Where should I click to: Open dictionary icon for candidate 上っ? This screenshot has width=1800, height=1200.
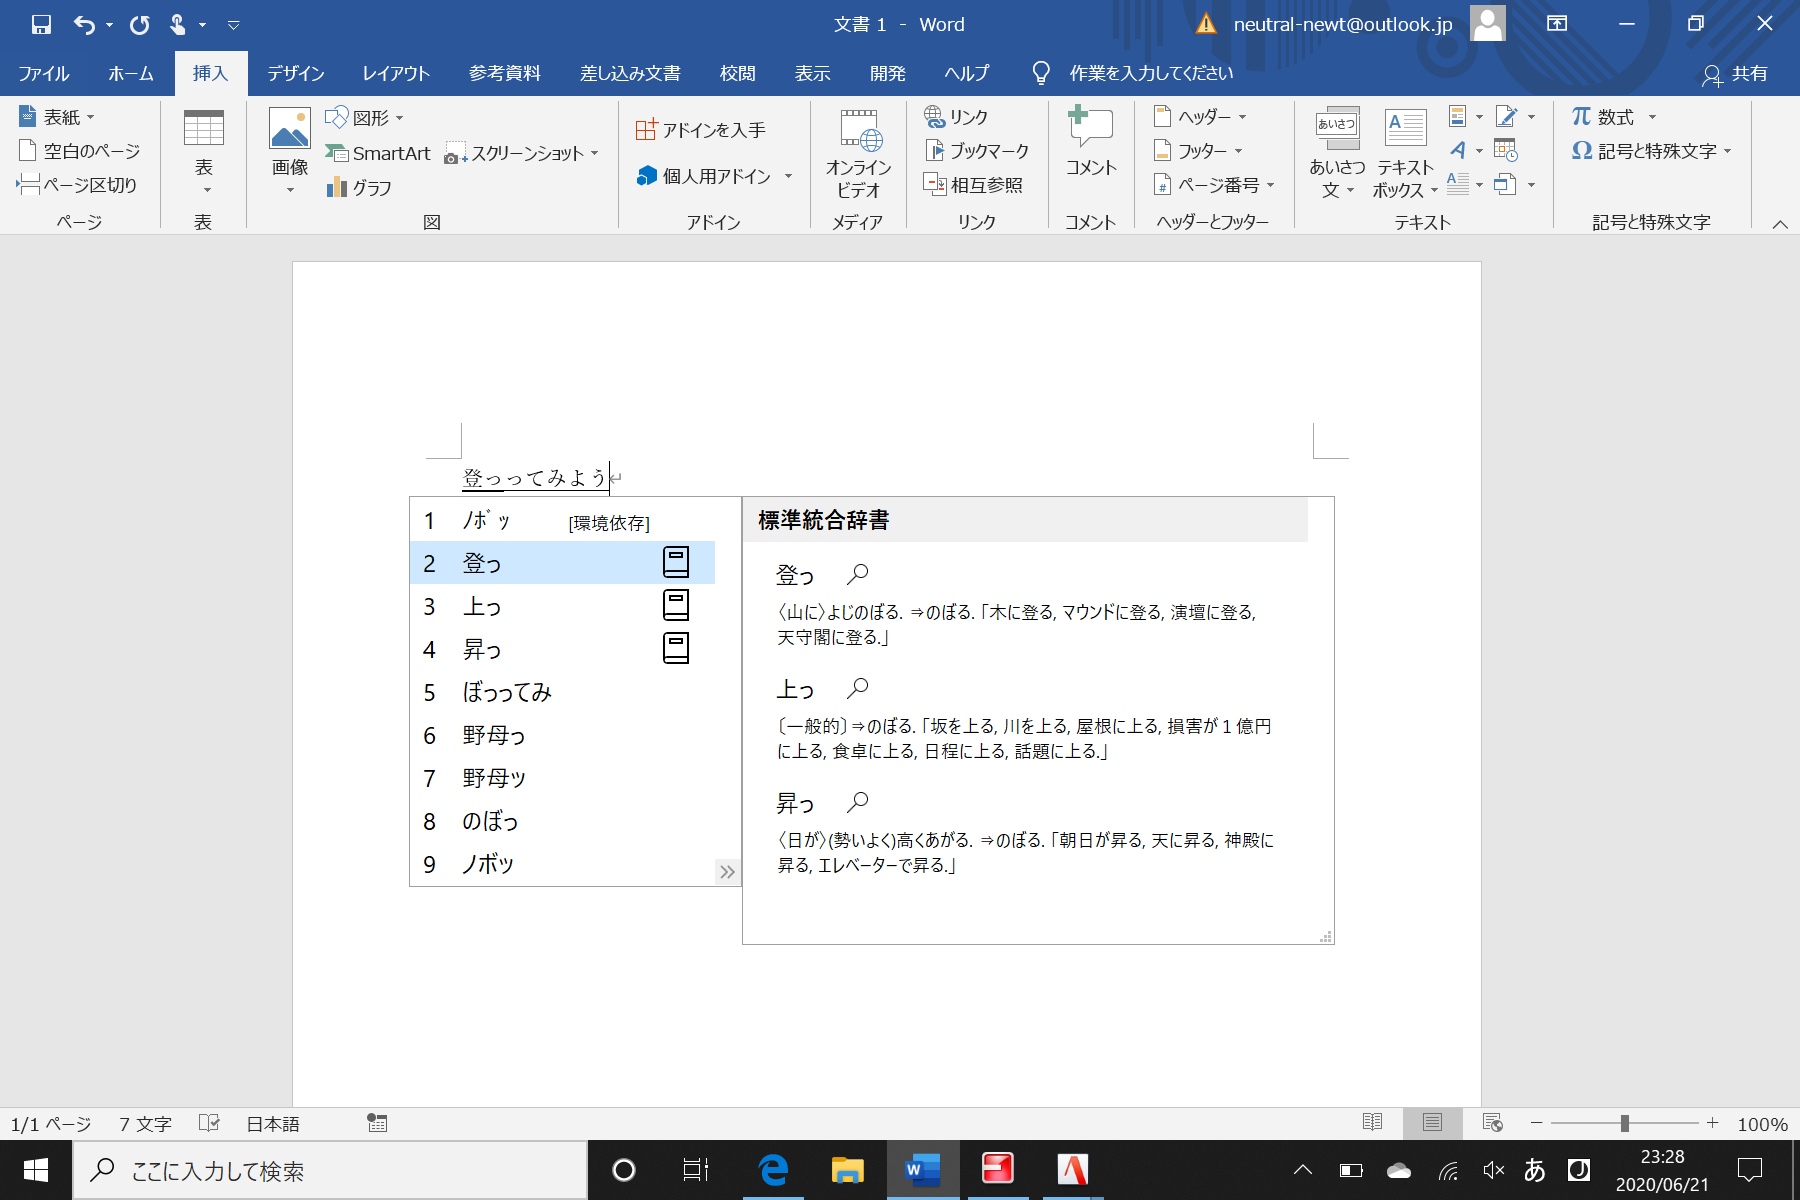[676, 605]
